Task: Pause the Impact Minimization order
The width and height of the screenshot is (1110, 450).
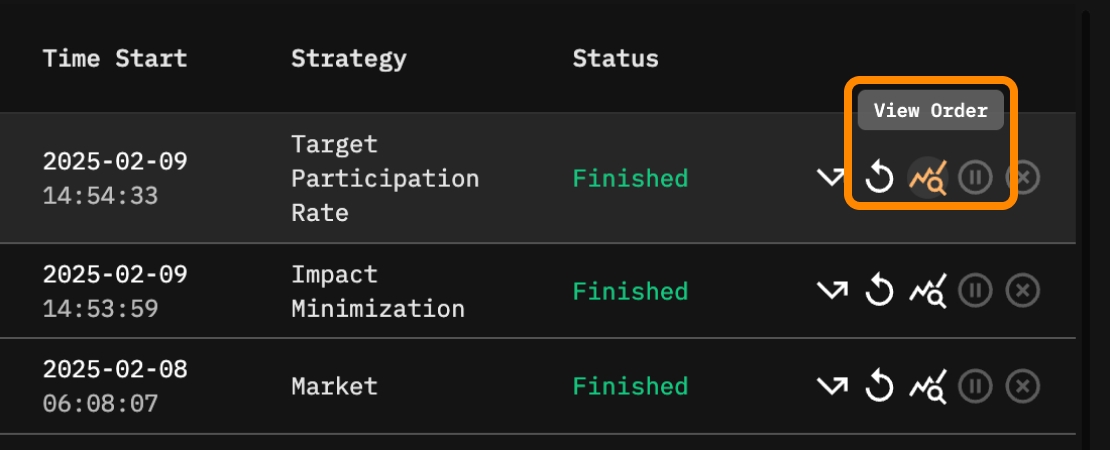Action: tap(975, 292)
